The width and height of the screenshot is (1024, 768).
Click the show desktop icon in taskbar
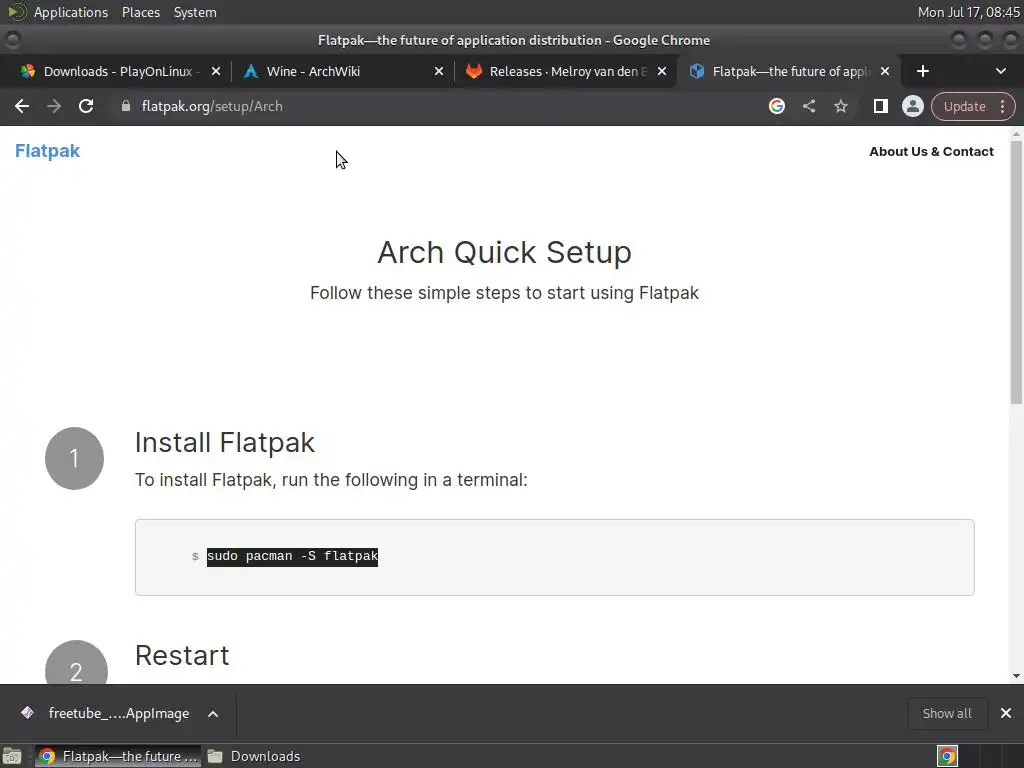(12, 756)
